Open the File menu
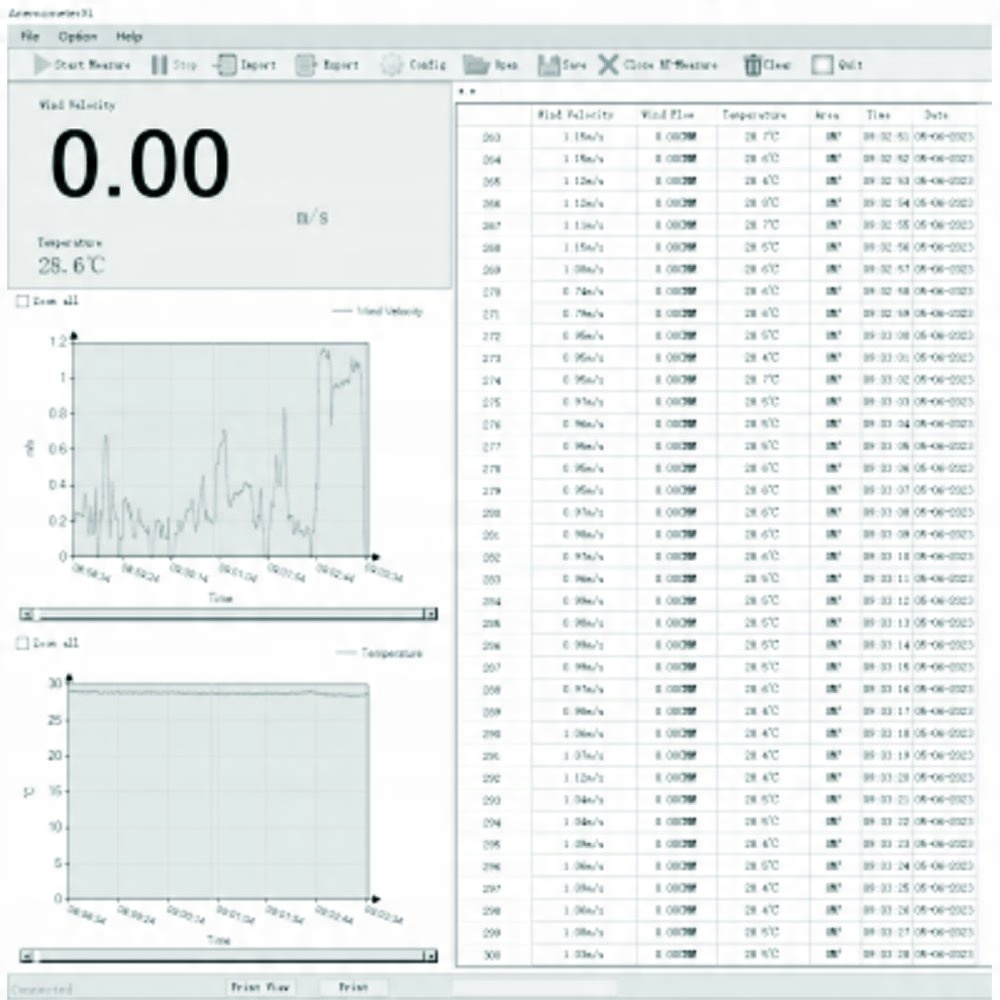Image resolution: width=1000 pixels, height=1000 pixels. click(30, 36)
